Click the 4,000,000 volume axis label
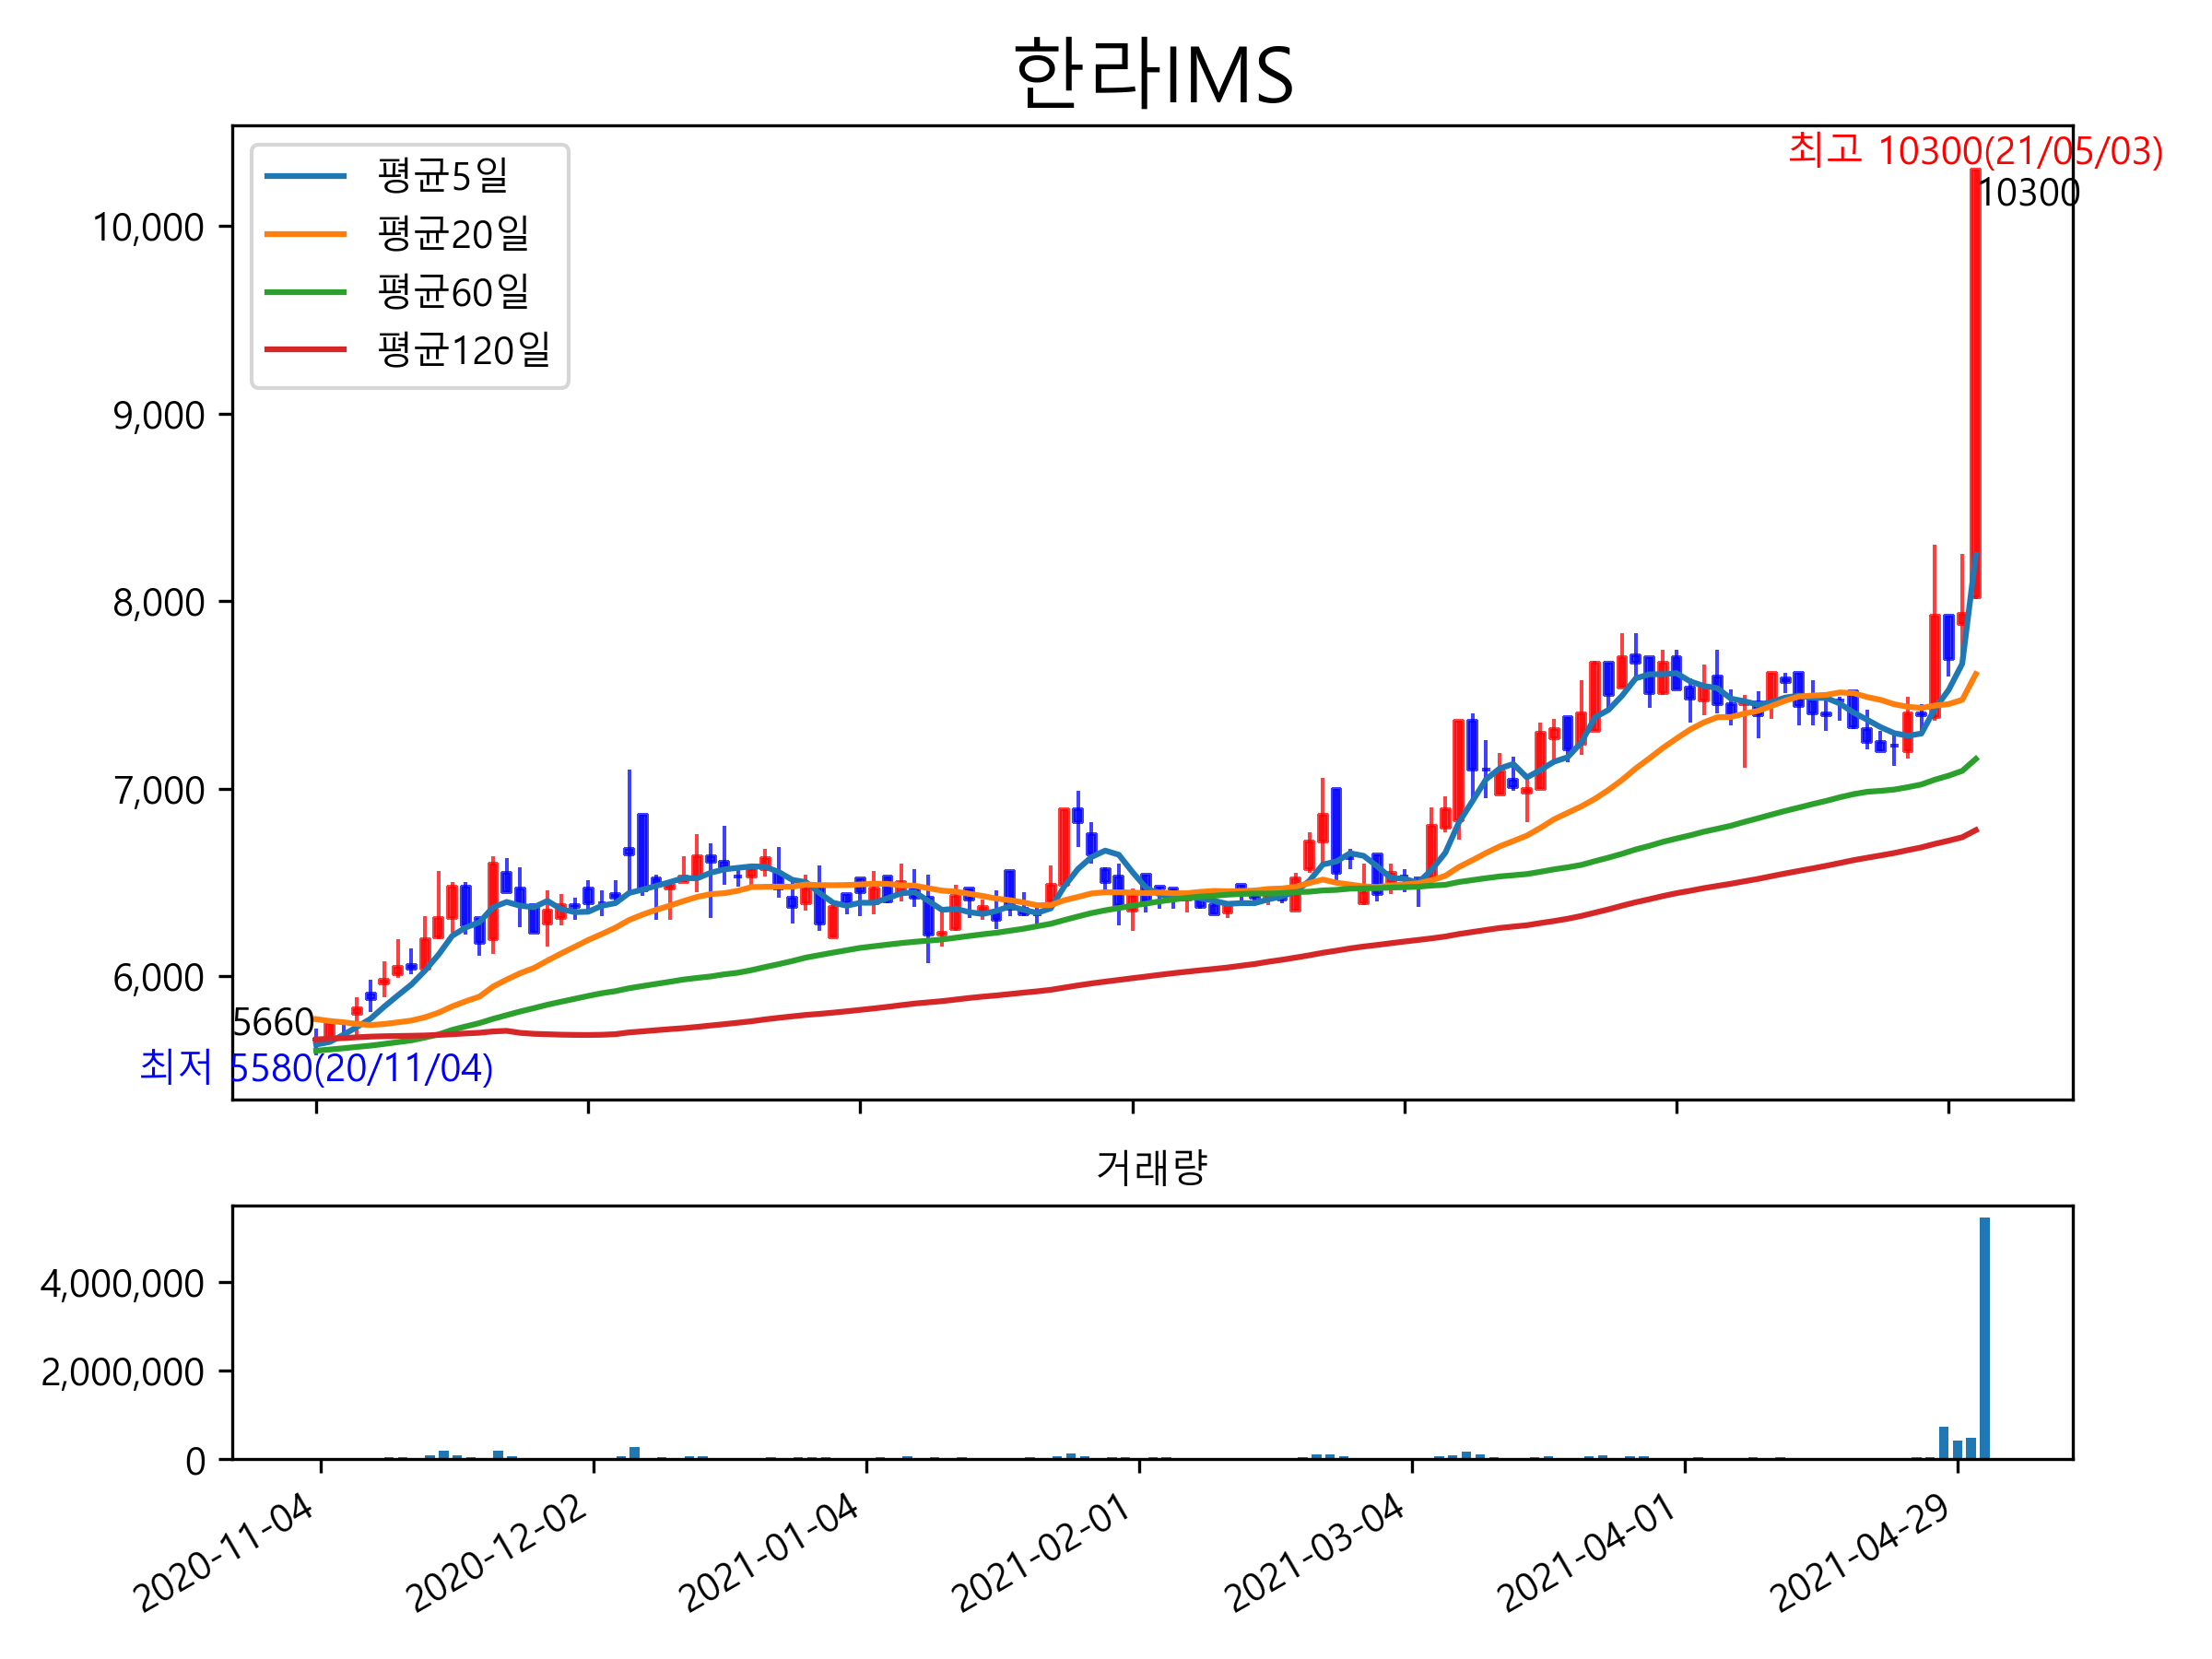The image size is (2212, 1659). (x=122, y=1284)
